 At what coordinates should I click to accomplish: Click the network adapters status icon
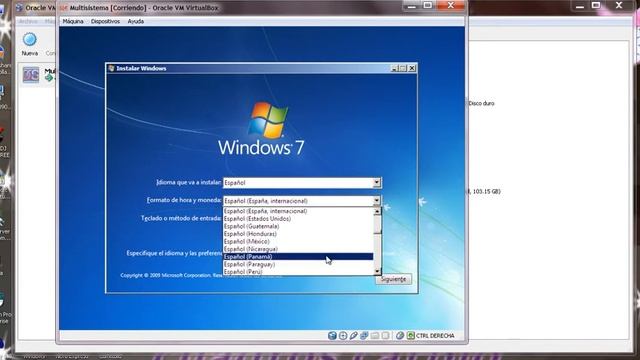coord(364,336)
